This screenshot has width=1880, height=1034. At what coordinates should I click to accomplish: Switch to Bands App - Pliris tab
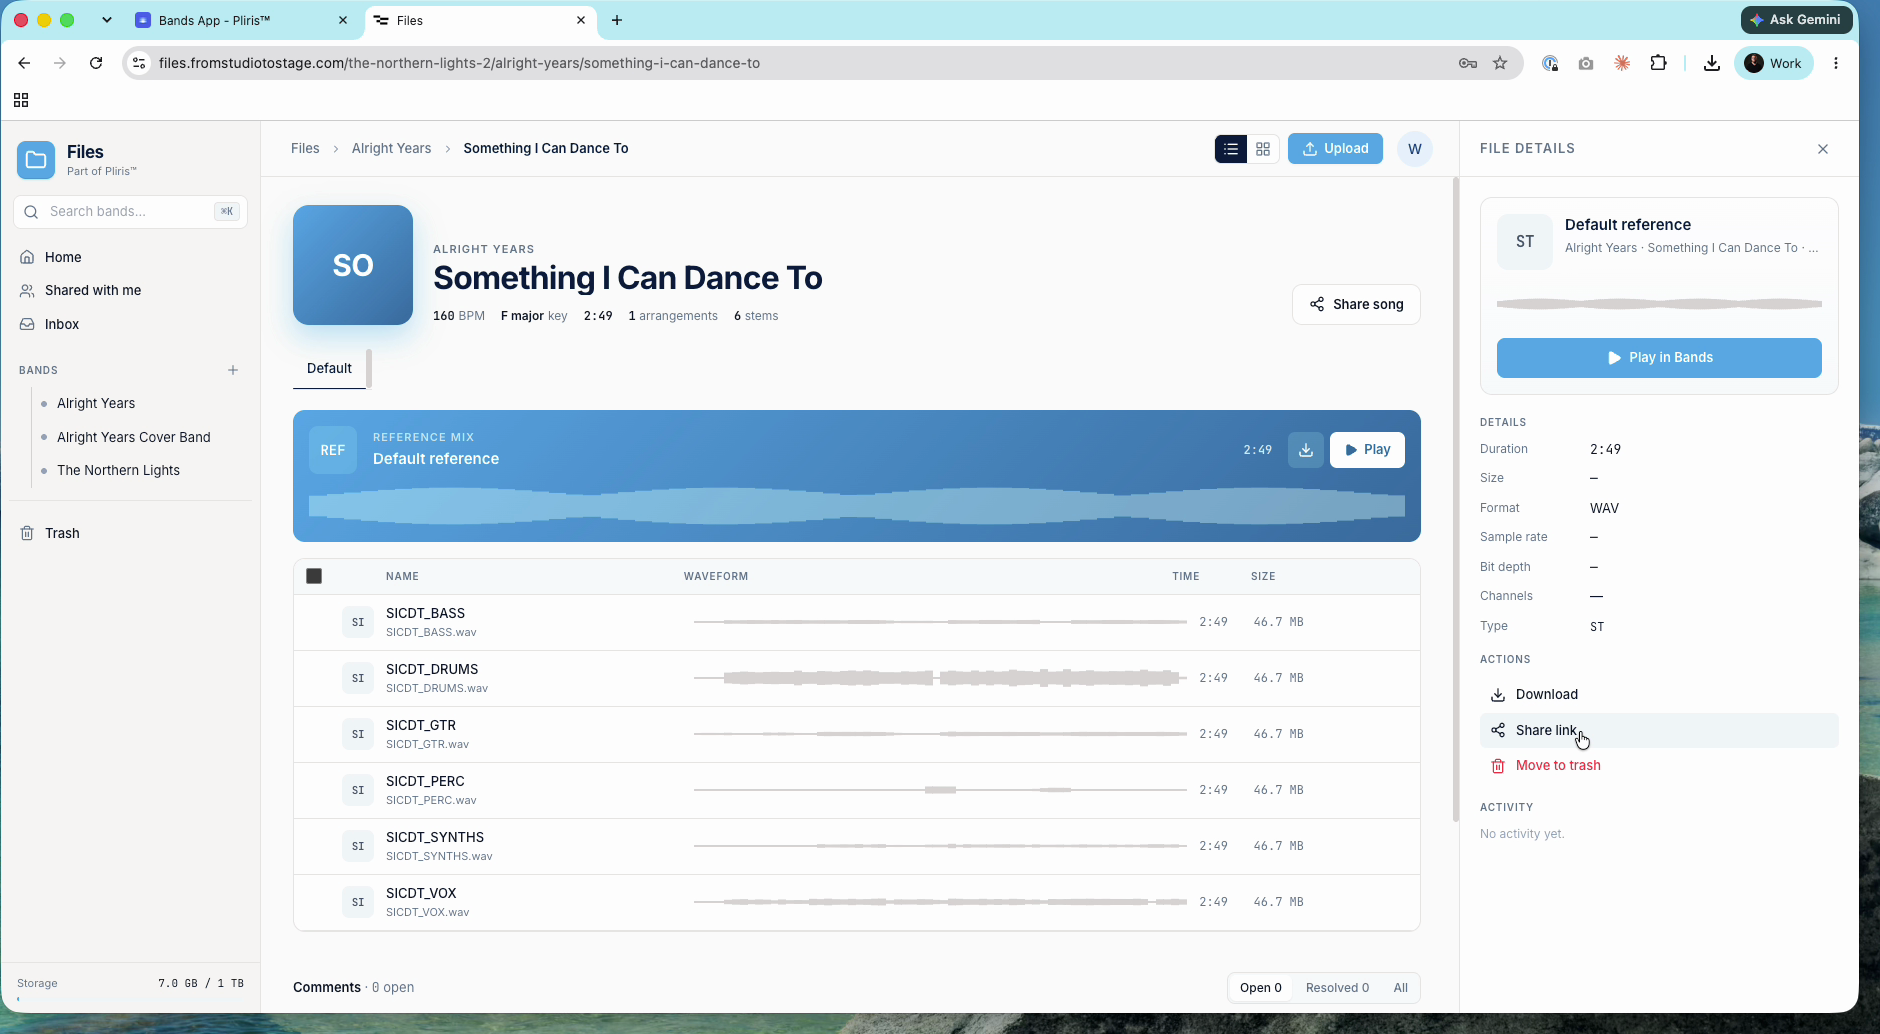pos(241,20)
